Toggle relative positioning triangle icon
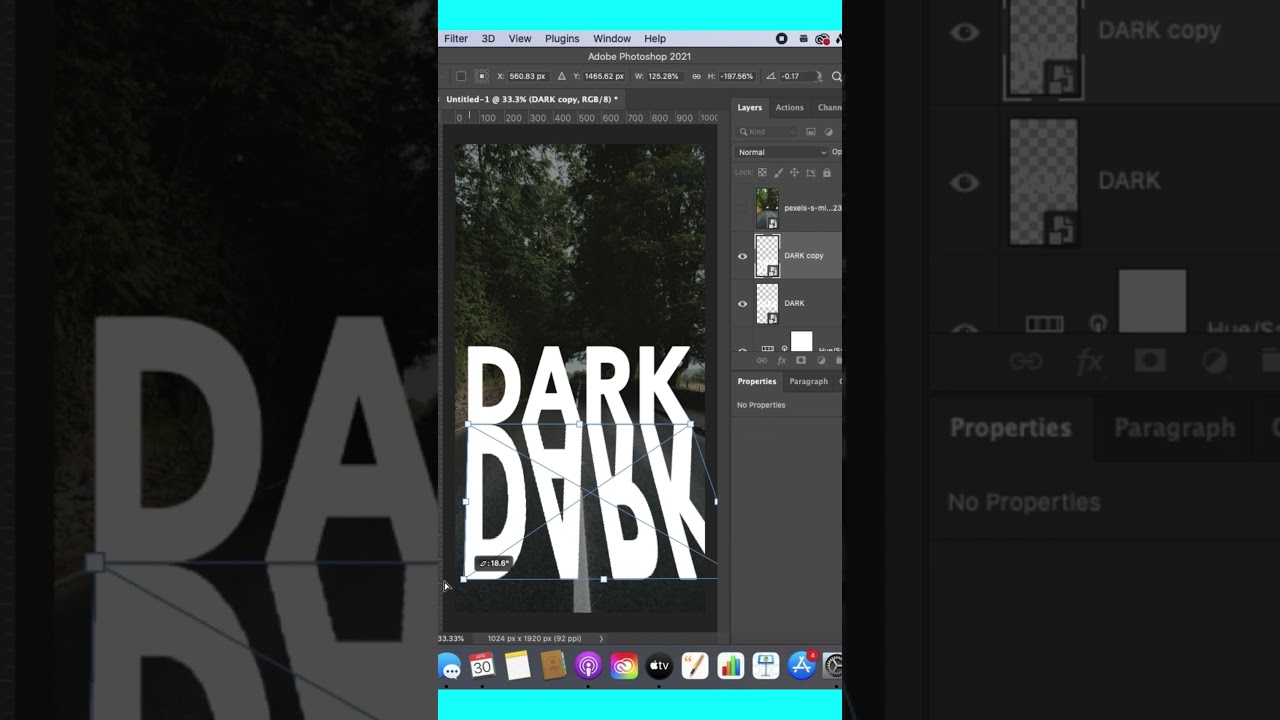 tap(561, 76)
